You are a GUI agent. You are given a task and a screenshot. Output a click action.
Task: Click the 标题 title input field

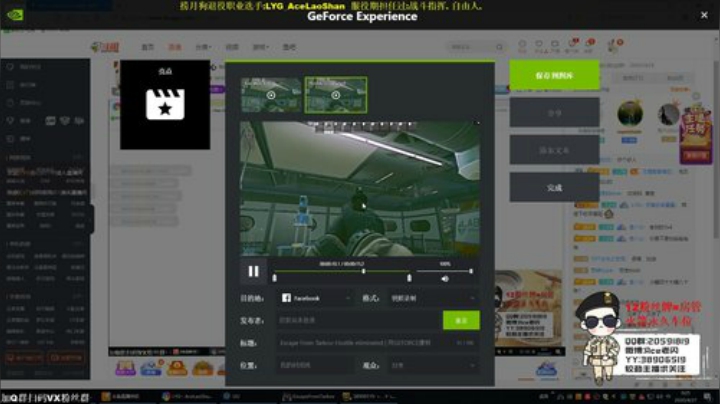pos(377,343)
